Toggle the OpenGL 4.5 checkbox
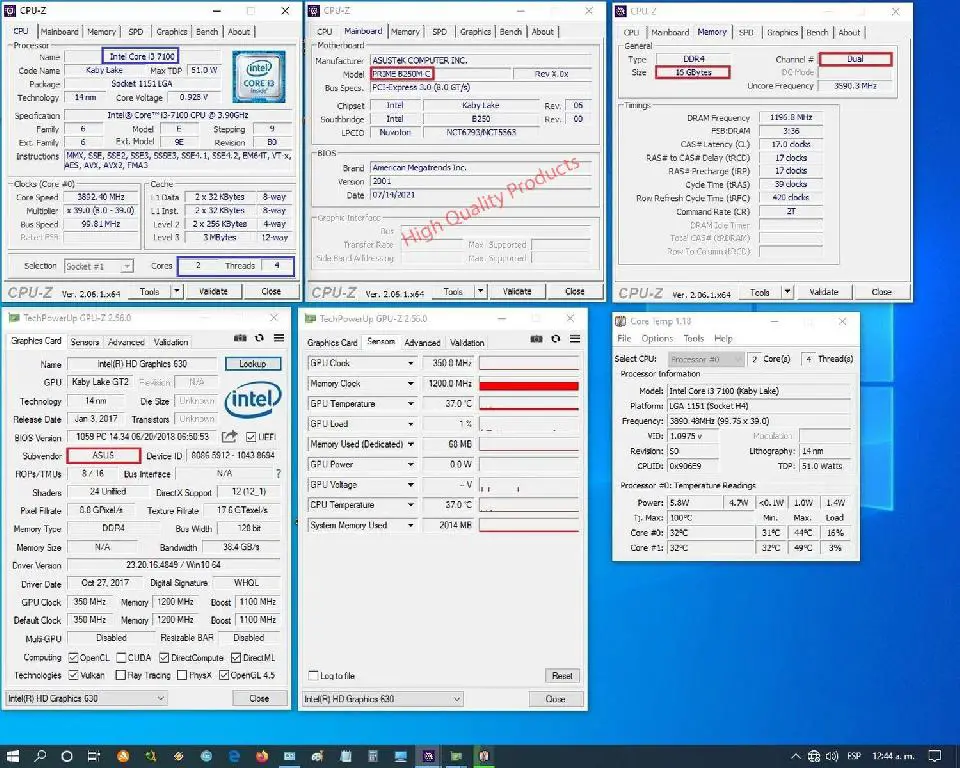 224,675
